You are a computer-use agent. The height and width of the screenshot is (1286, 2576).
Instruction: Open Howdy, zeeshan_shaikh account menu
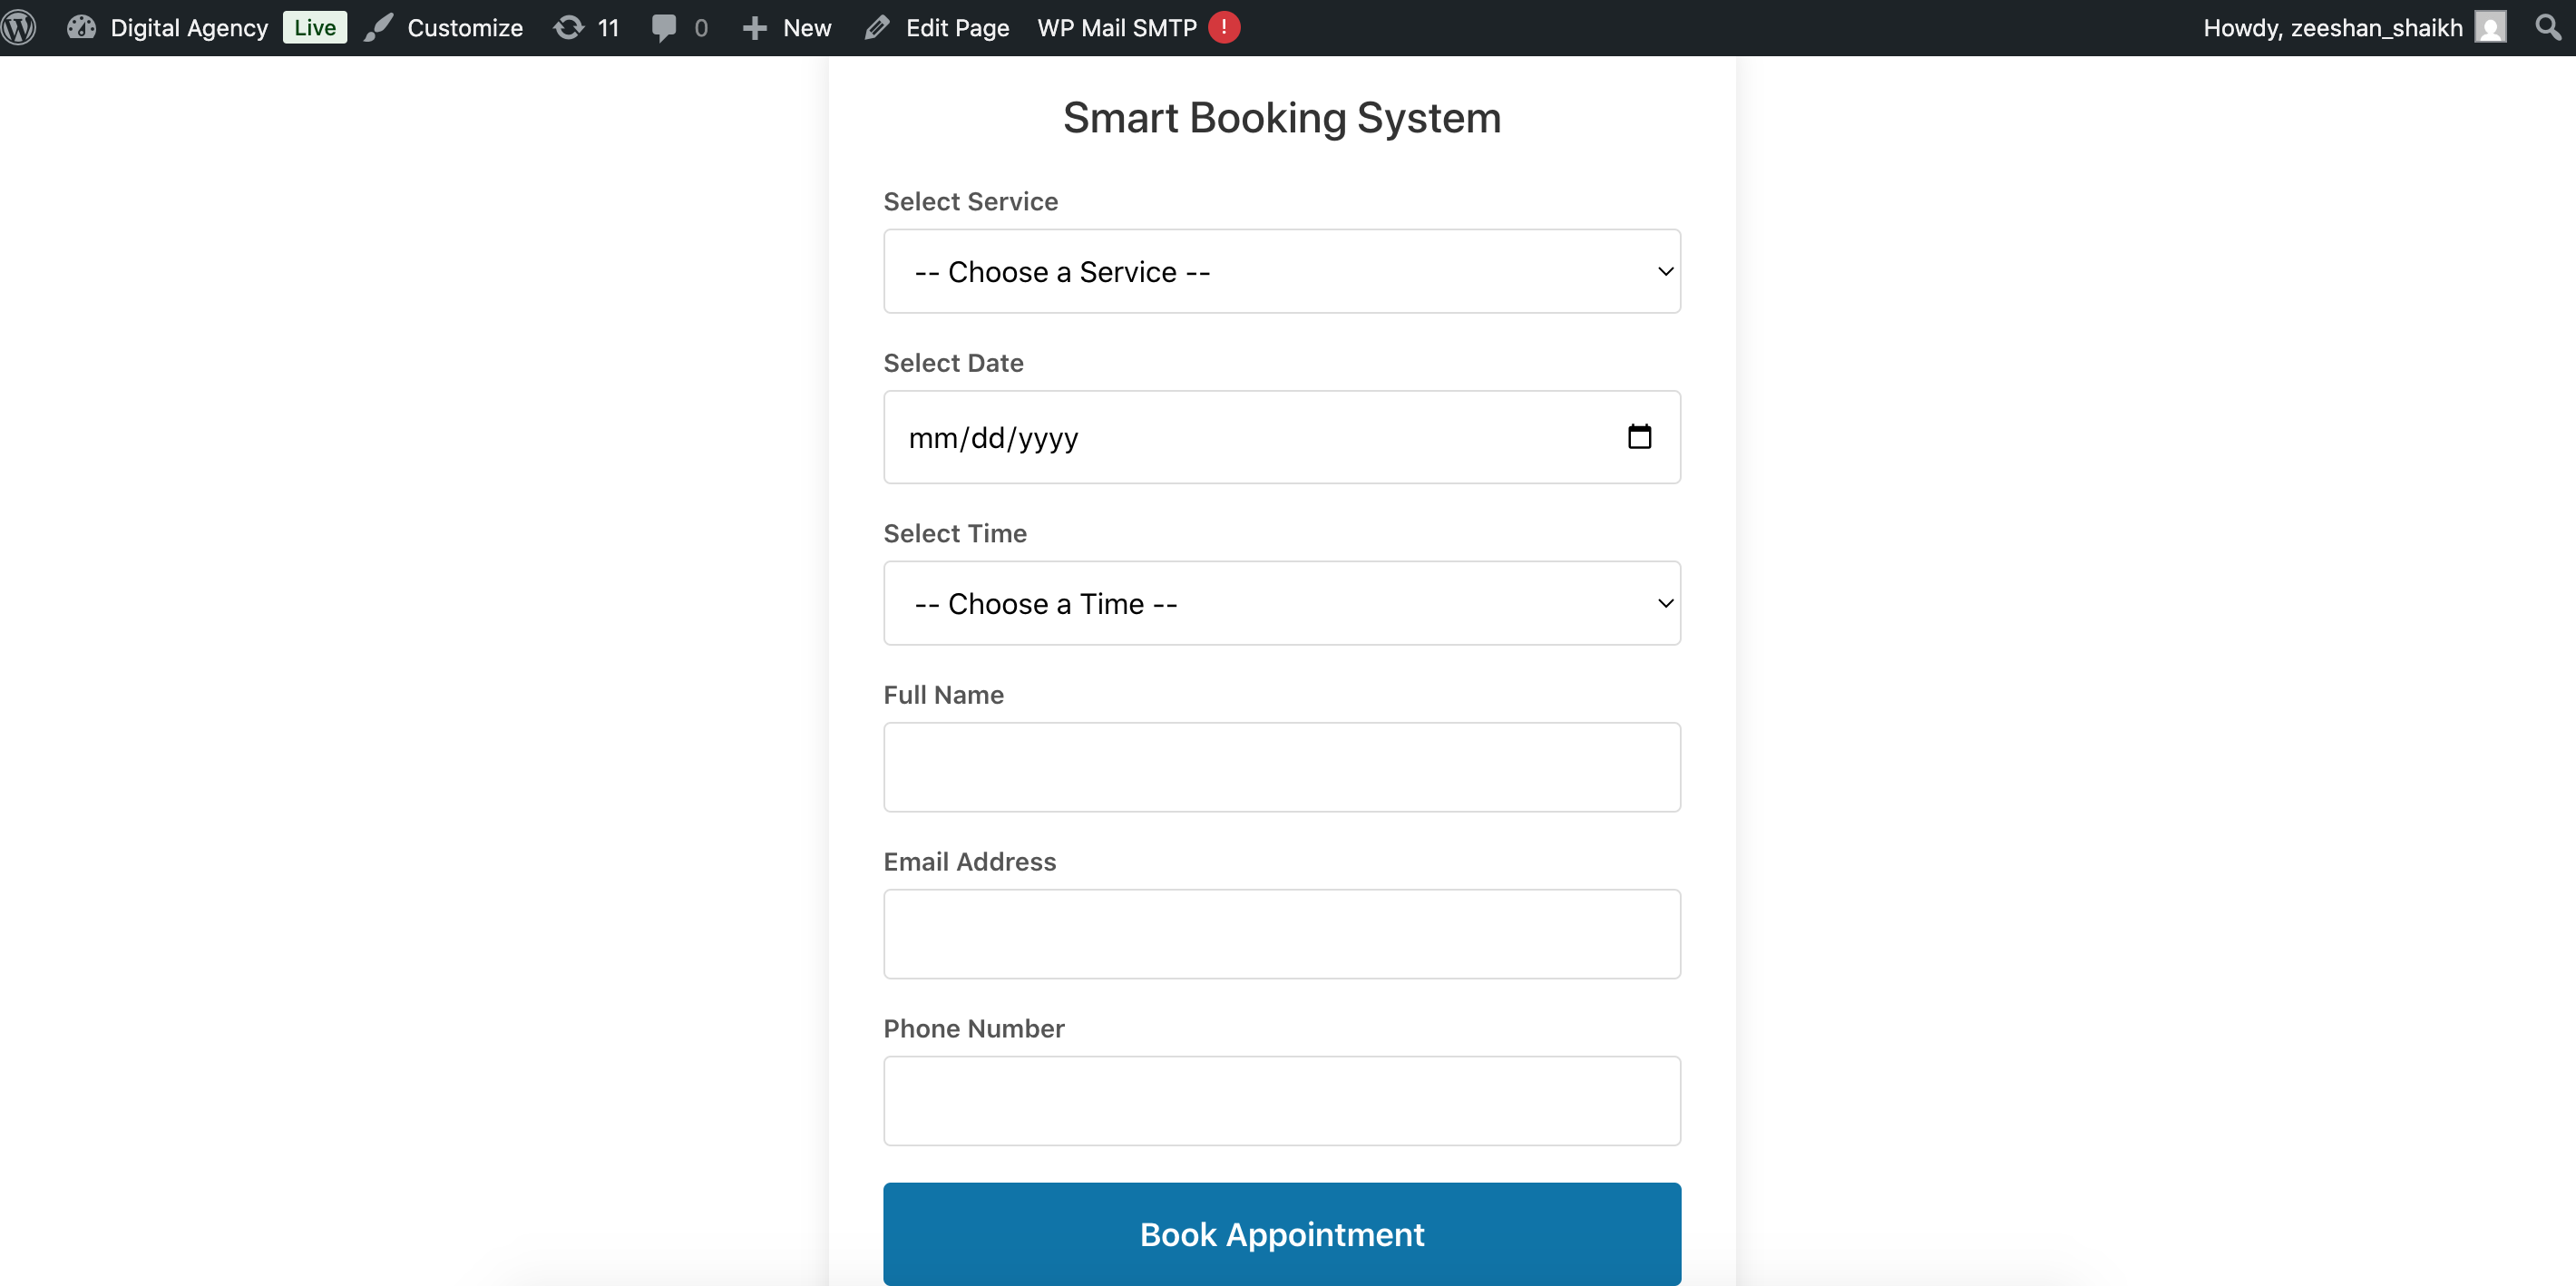click(2332, 27)
